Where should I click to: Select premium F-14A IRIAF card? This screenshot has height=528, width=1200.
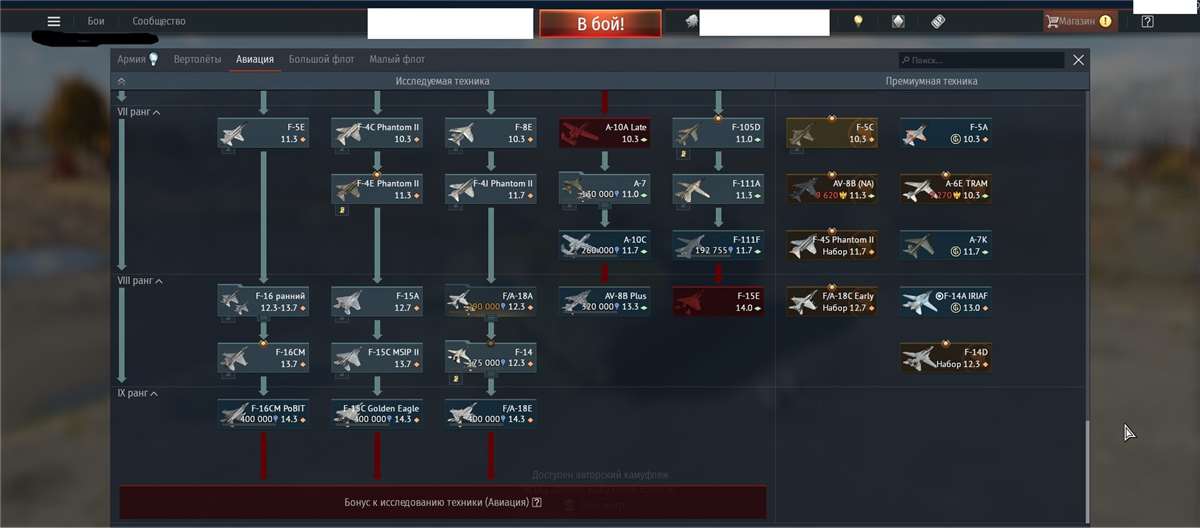[946, 301]
